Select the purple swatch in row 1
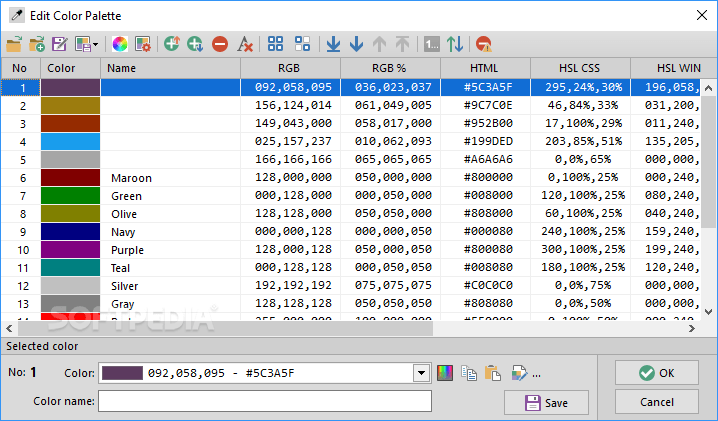Viewport: 718px width, 421px height. [71, 87]
